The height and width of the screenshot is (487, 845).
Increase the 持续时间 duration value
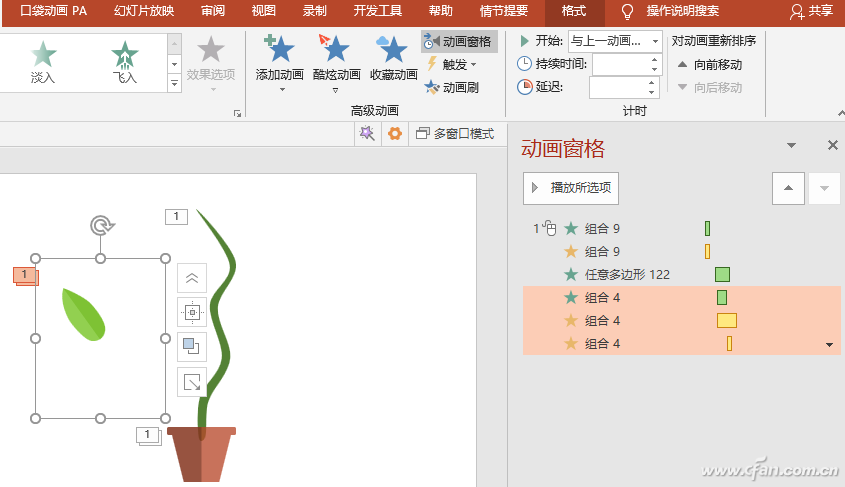[654, 59]
